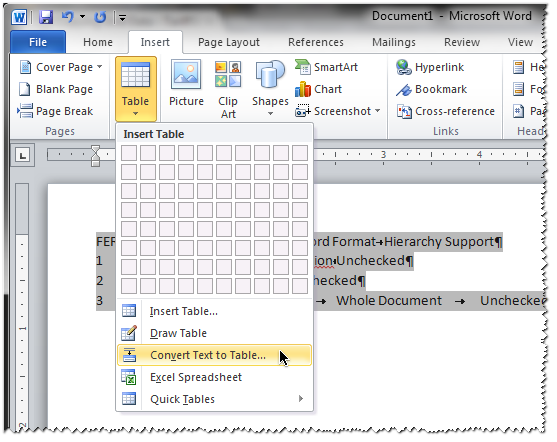
Task: Choose Convert Text to Table menu item
Action: tap(214, 355)
